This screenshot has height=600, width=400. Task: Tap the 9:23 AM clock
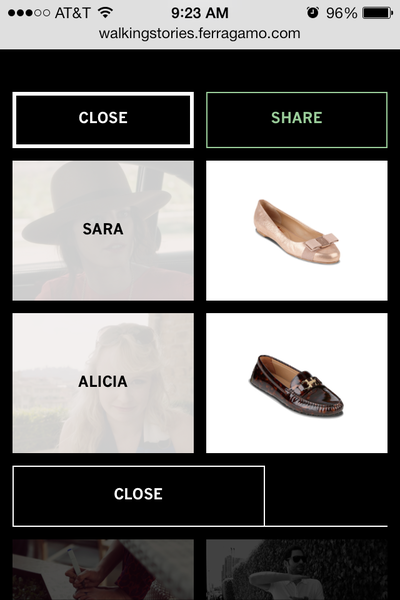pyautogui.click(x=199, y=13)
